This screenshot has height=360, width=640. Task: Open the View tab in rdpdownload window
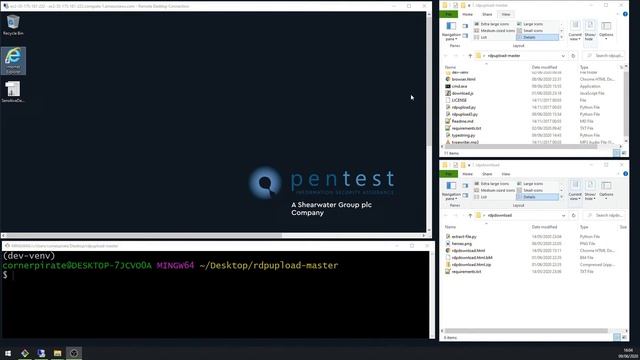click(506, 174)
